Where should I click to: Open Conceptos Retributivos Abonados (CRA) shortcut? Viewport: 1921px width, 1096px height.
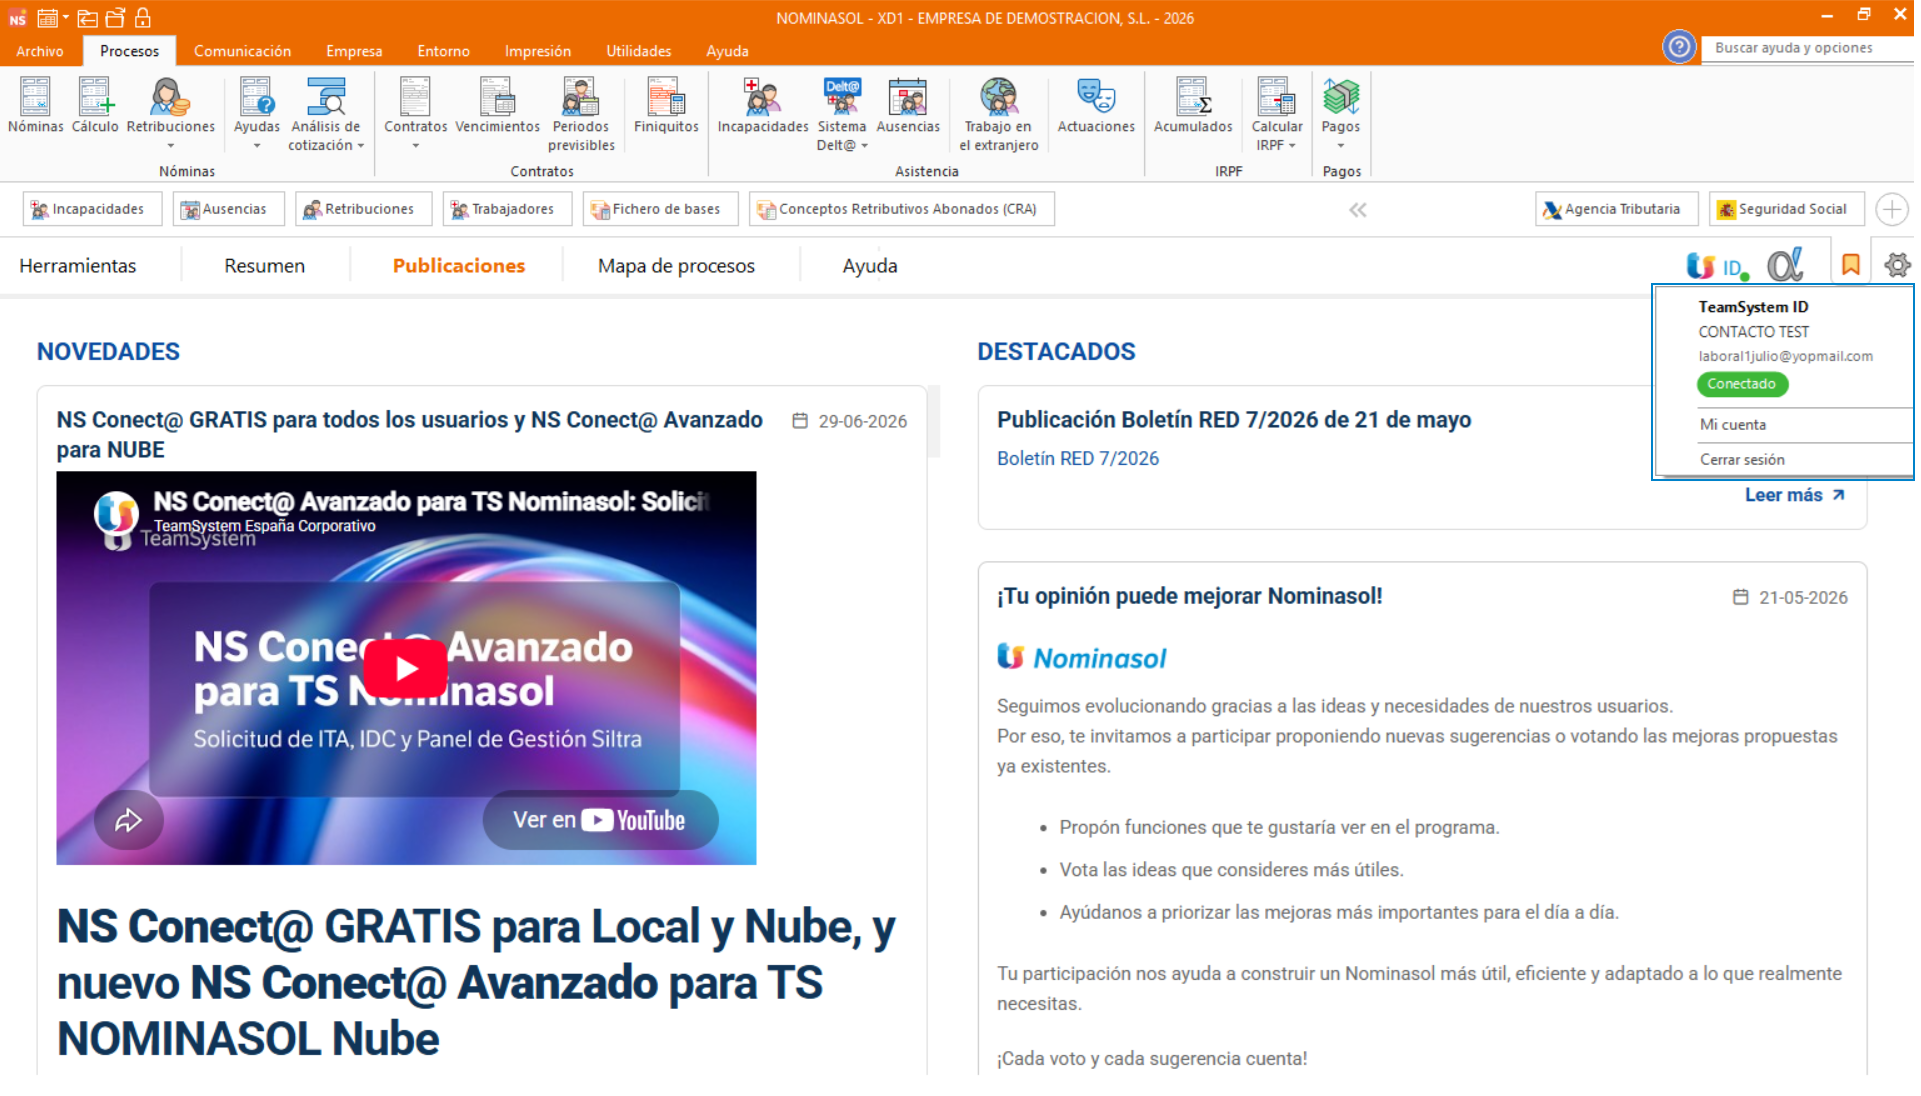click(901, 209)
